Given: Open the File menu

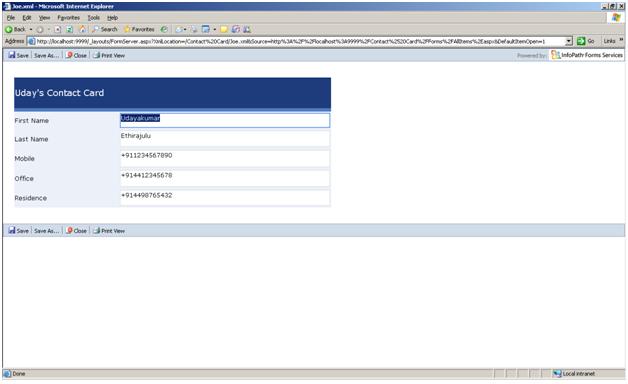Looking at the screenshot, I should [x=11, y=18].
